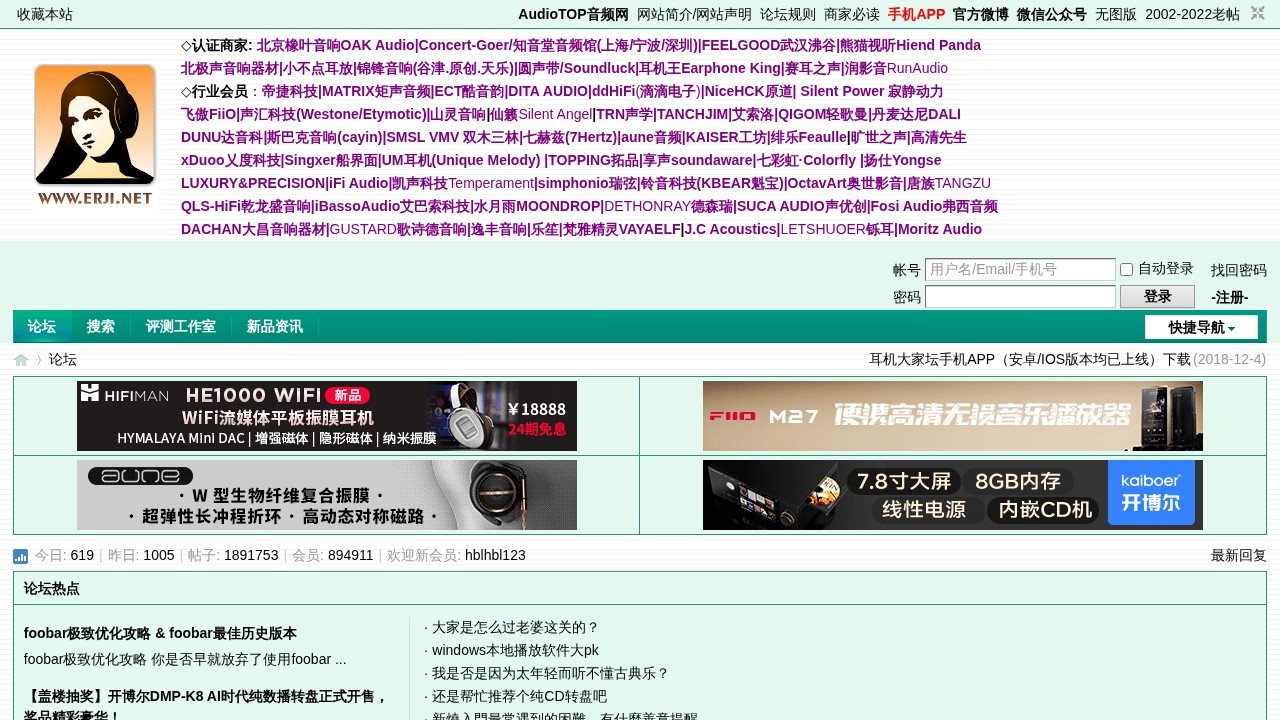The height and width of the screenshot is (720, 1280).
Task: Open thread 我是否是因为太年轻而听不懂古典乐？
Action: (x=550, y=673)
